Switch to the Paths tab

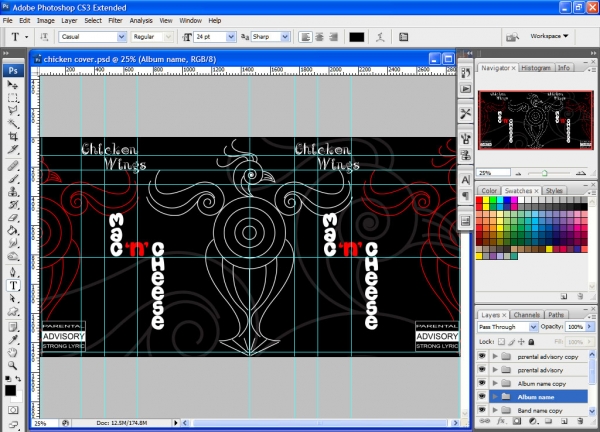pos(556,315)
